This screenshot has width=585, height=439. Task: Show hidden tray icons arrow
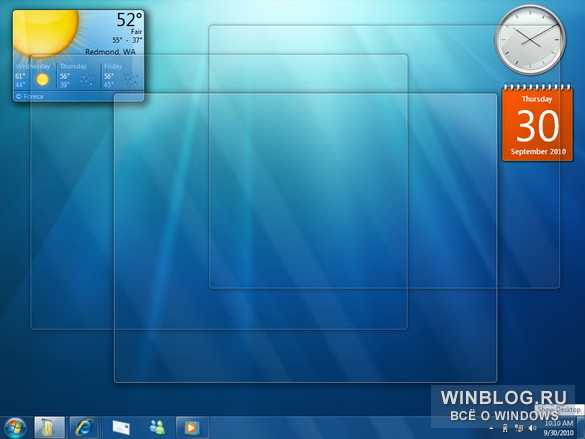point(491,429)
